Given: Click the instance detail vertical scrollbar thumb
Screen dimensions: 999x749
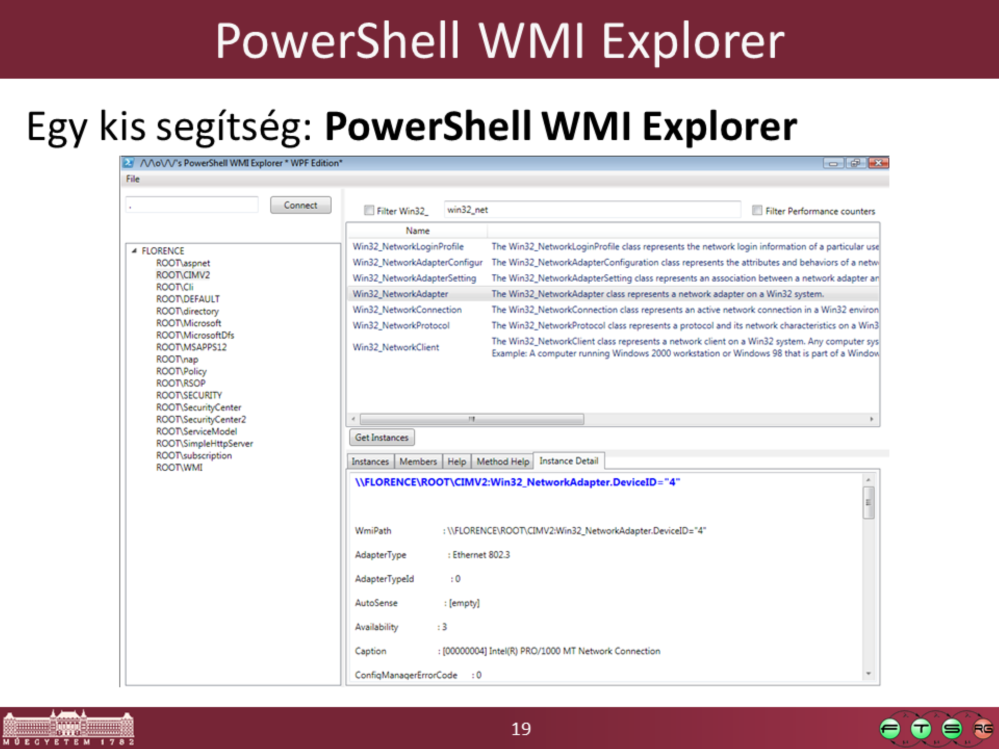Looking at the screenshot, I should pos(868,503).
